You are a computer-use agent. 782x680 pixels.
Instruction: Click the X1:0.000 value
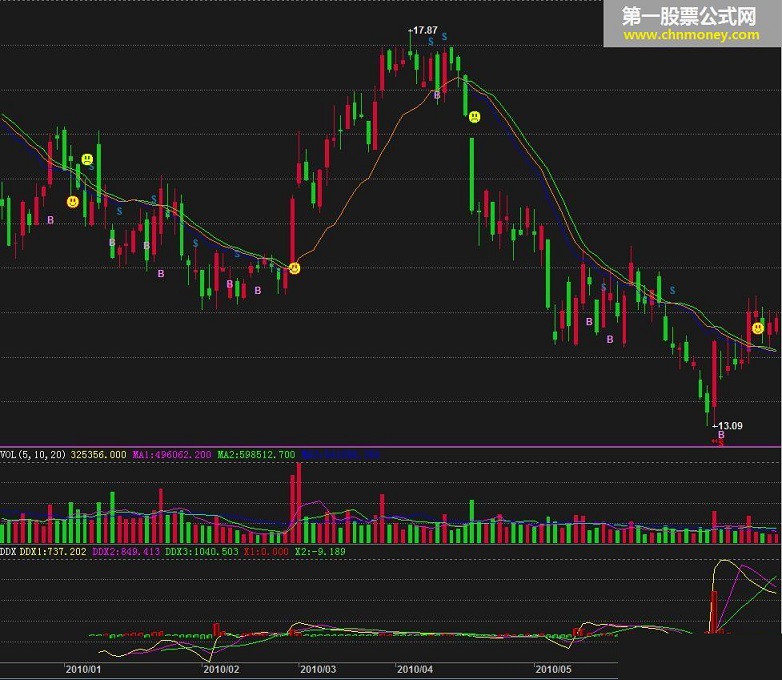[x=266, y=551]
